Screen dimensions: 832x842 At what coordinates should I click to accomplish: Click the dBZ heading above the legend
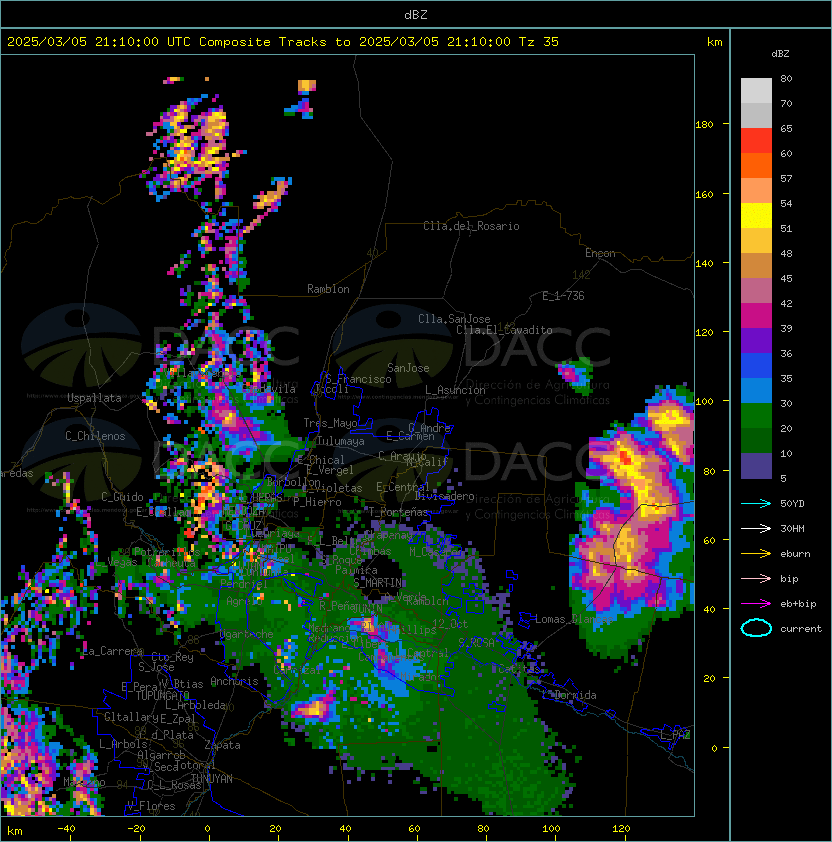(780, 54)
